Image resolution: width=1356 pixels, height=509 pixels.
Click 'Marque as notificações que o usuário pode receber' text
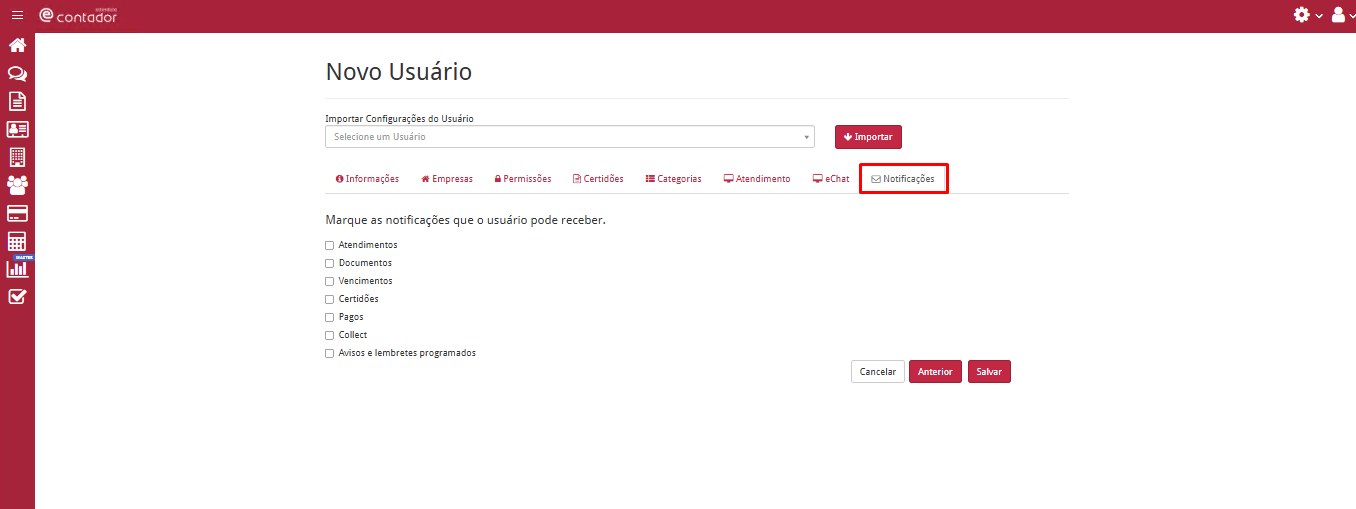click(x=466, y=220)
